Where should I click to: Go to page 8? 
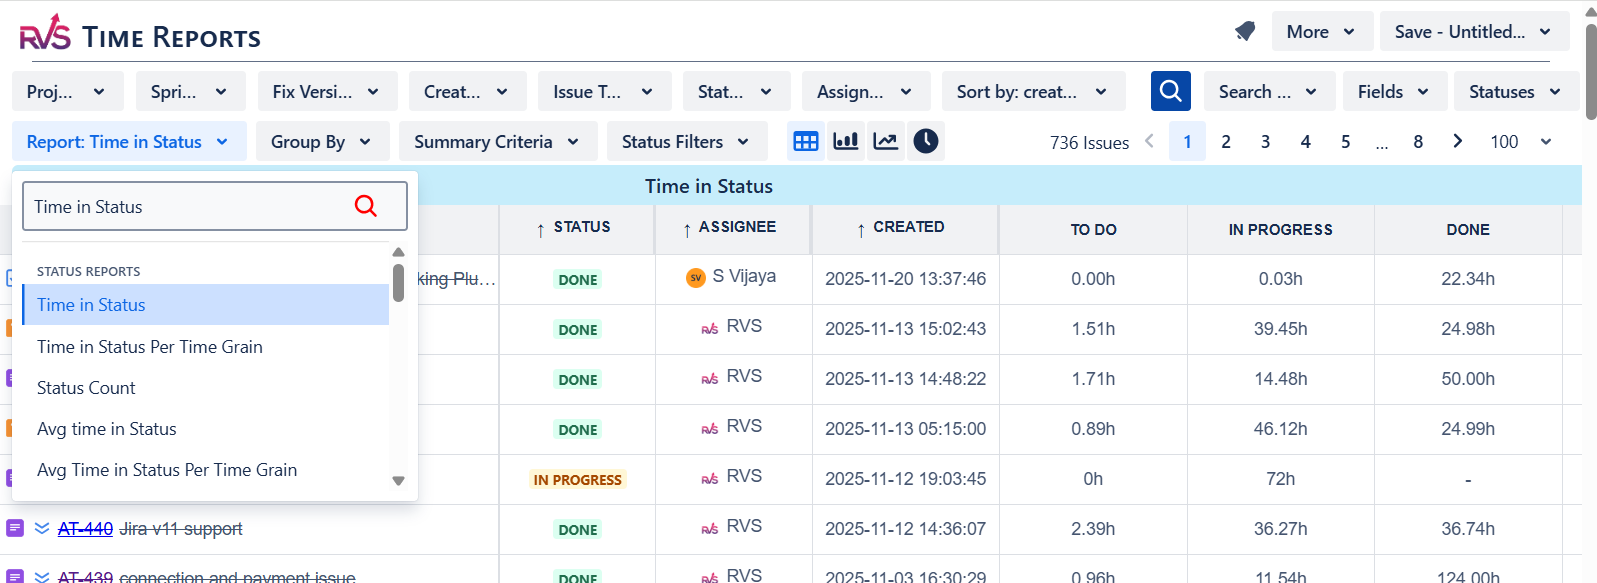1418,141
